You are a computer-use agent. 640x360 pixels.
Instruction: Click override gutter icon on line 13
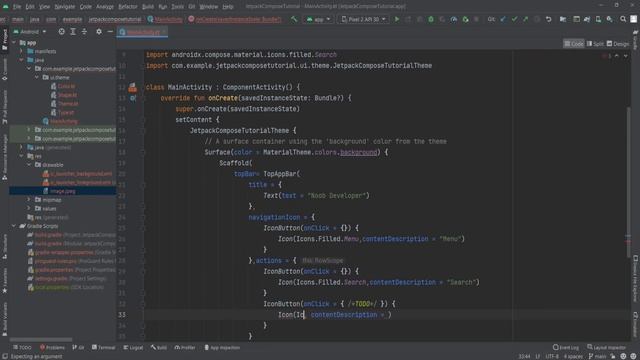(x=133, y=98)
